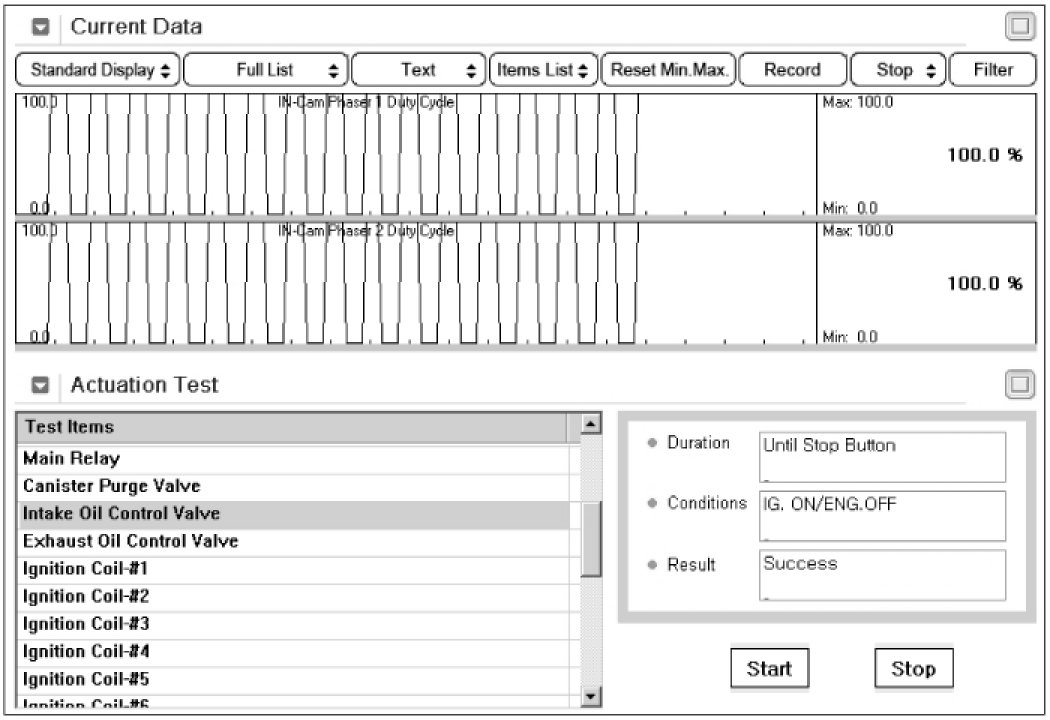The height and width of the screenshot is (720, 1050).
Task: Select Canister Purge Valve test item
Action: coord(112,486)
